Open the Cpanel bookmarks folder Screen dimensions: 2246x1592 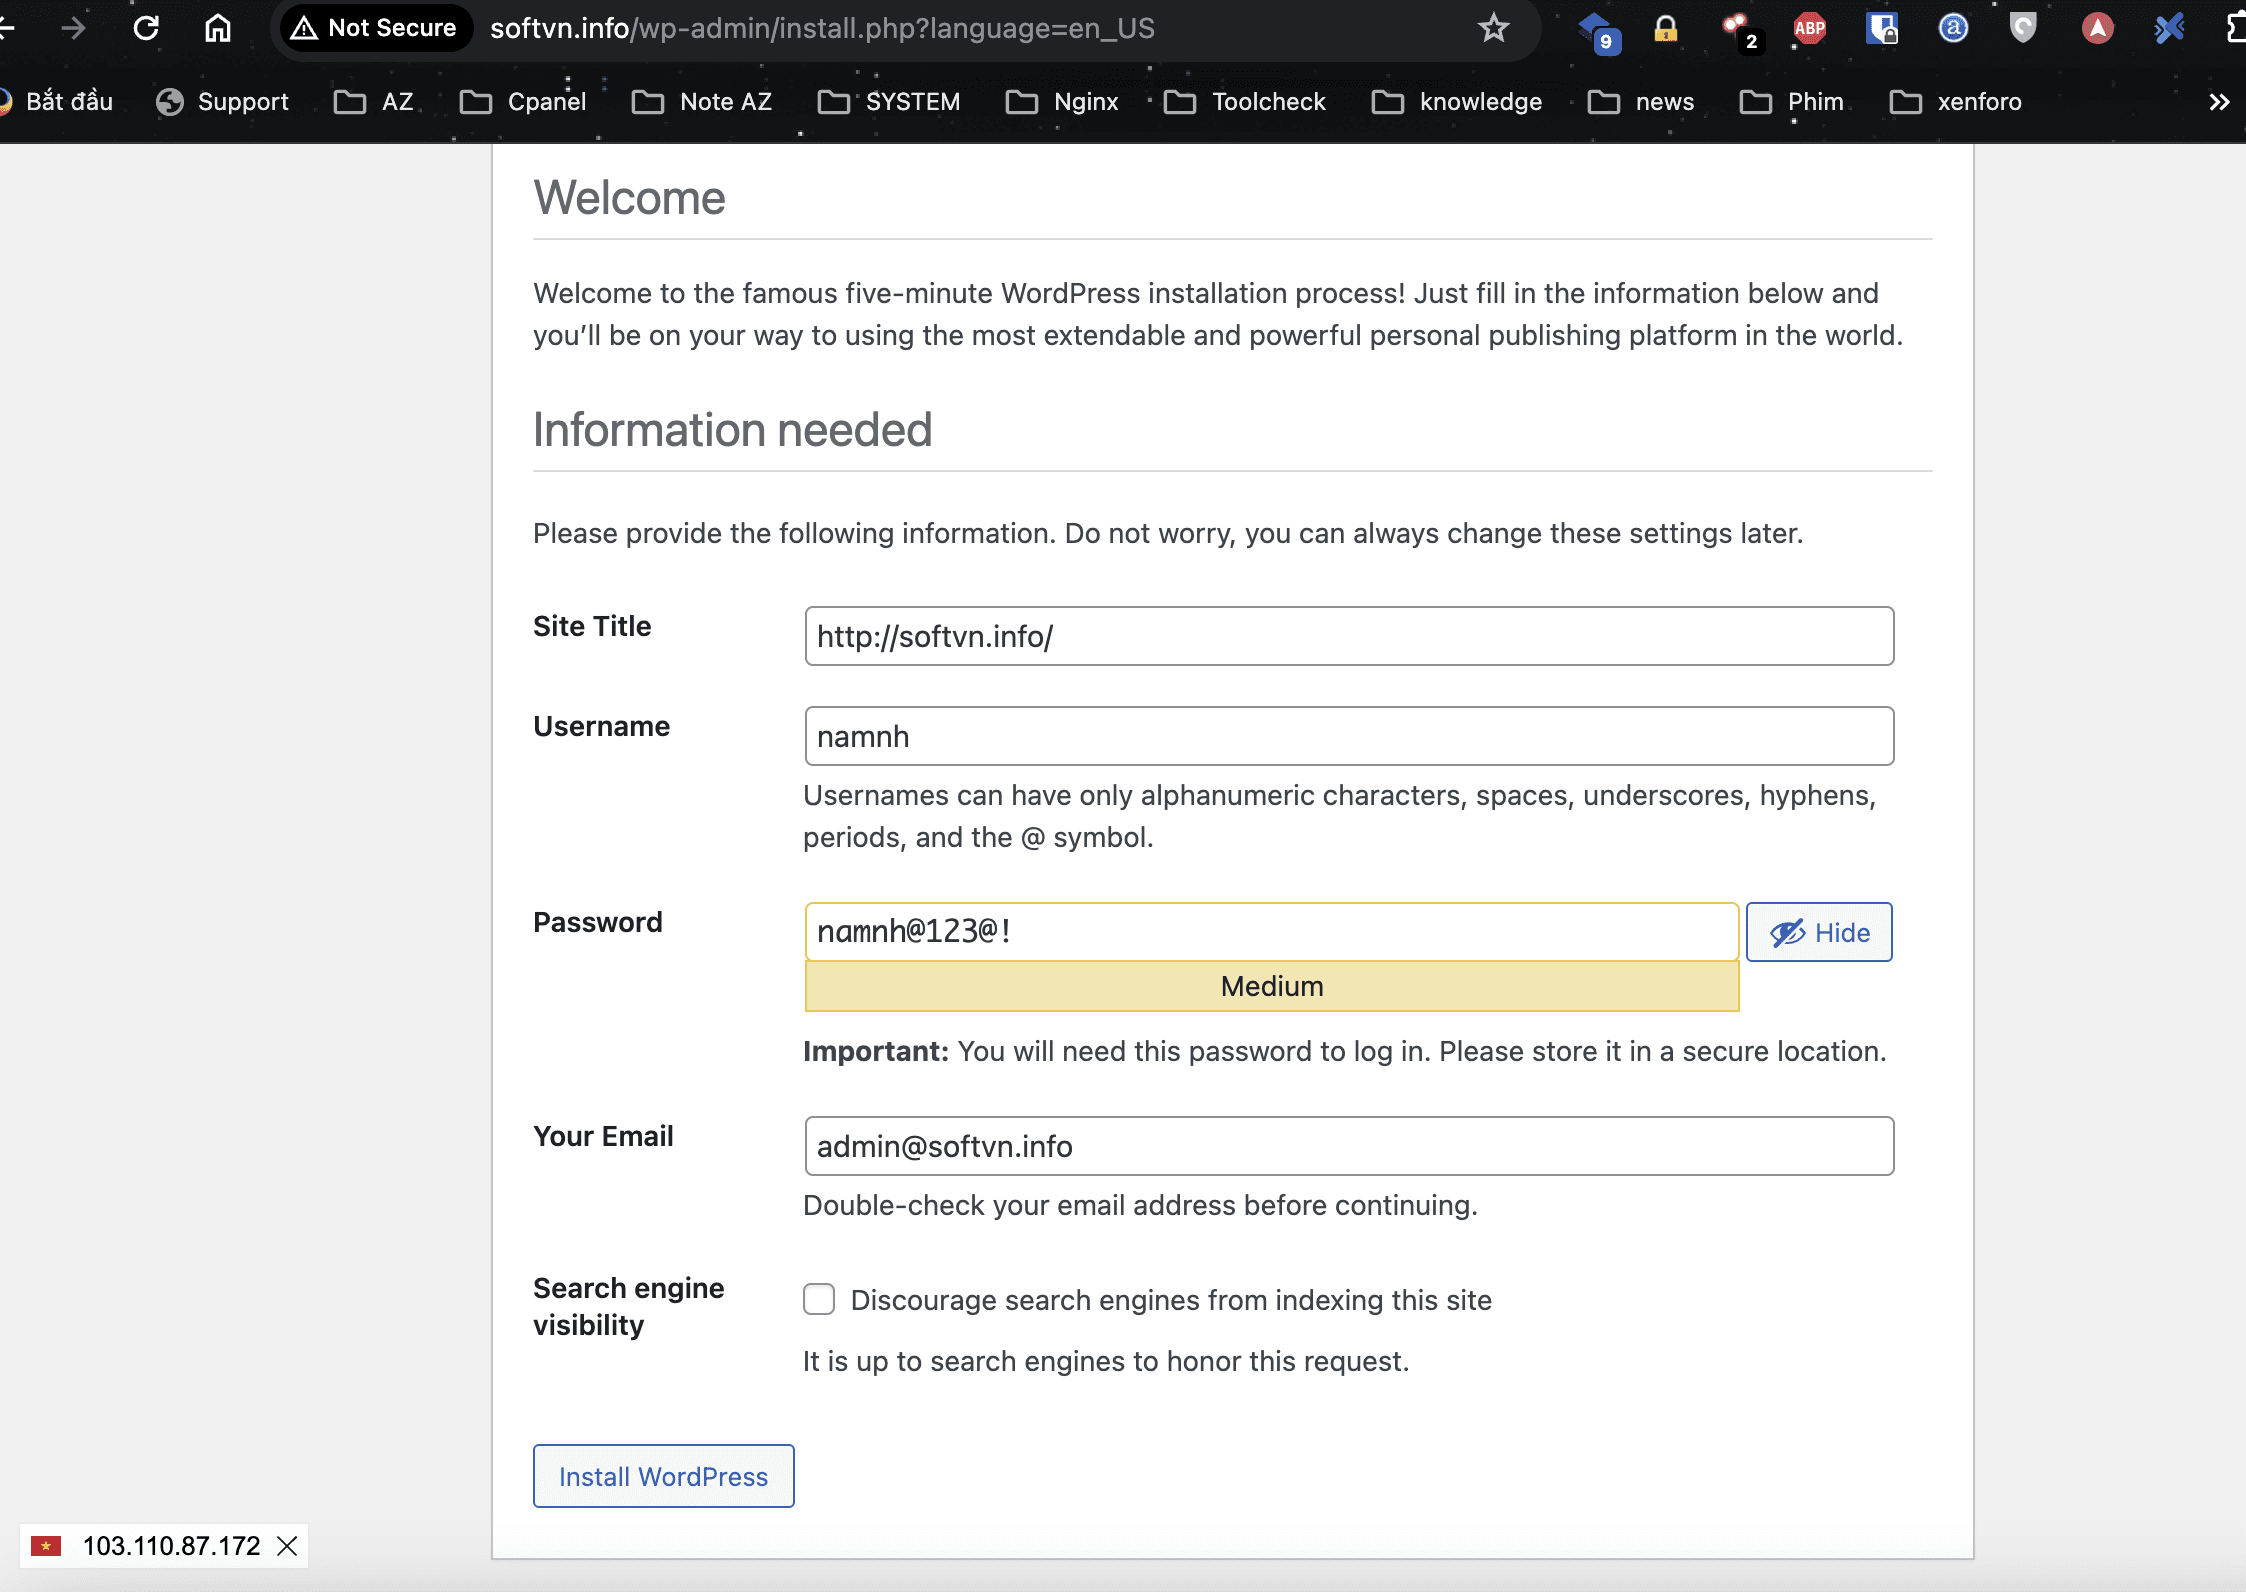pos(524,102)
